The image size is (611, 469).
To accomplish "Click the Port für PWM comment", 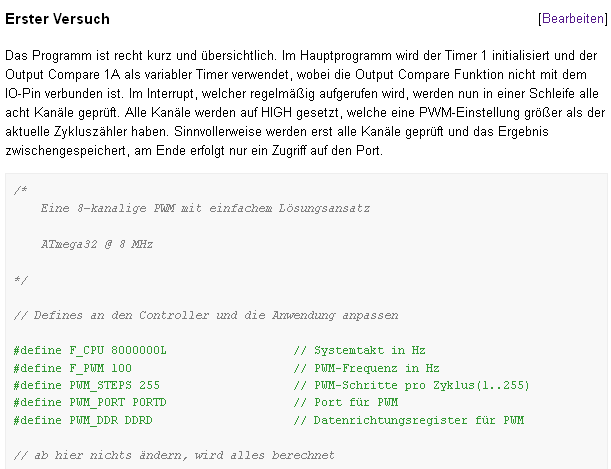I will (x=346, y=402).
